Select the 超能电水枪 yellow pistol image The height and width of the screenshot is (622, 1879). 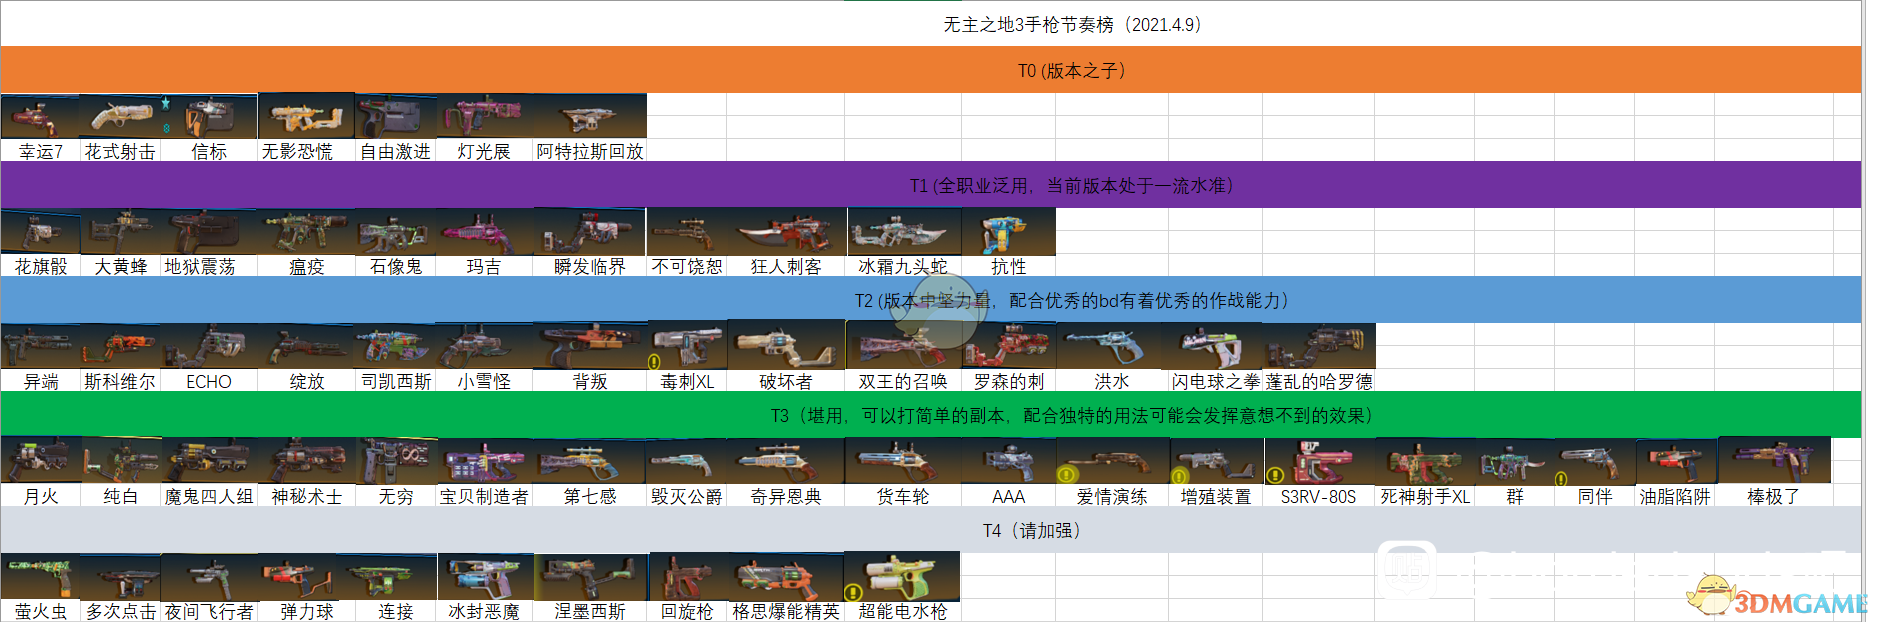(904, 576)
